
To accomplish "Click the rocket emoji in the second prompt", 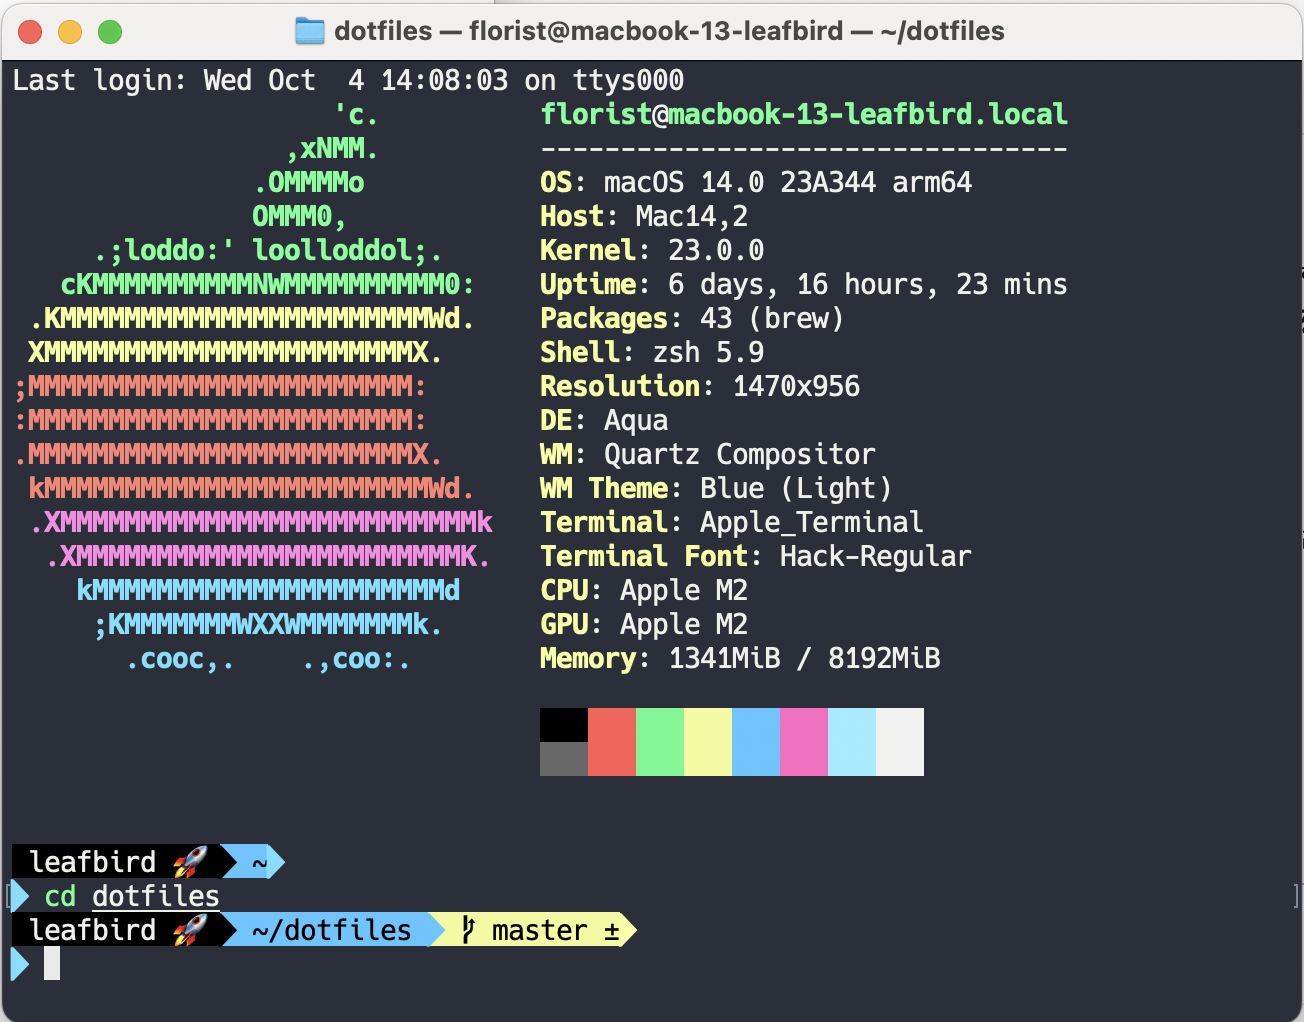I will coord(192,929).
